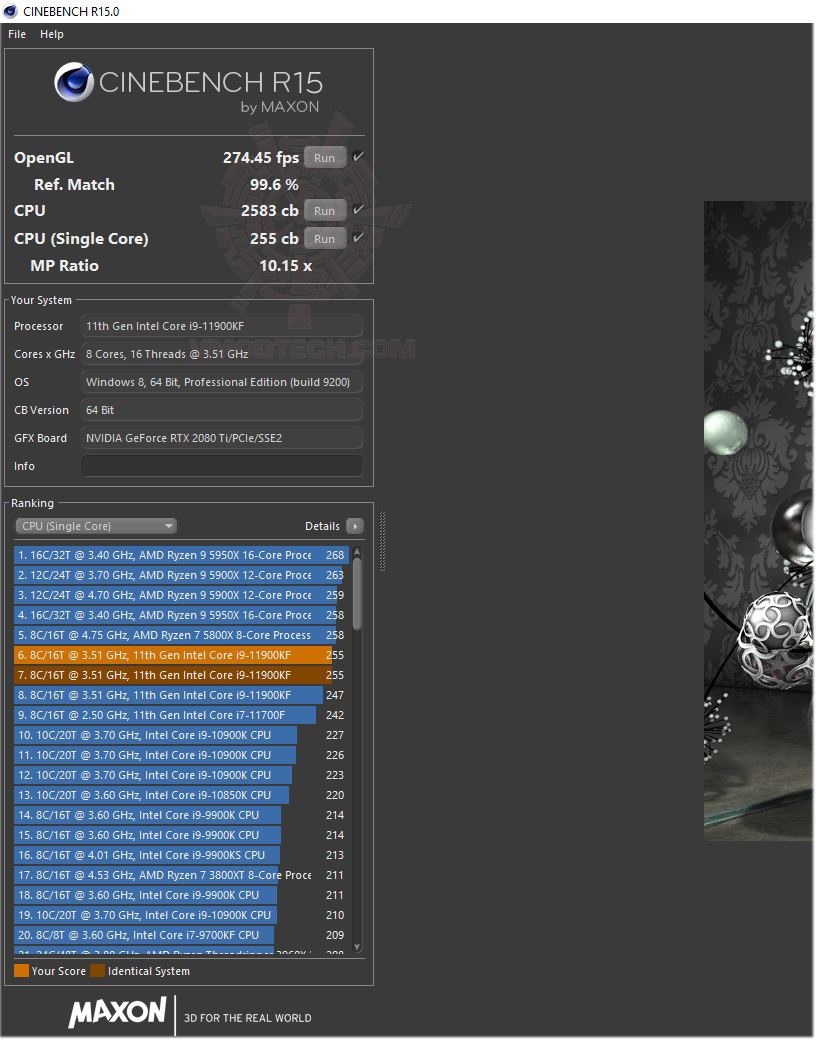Click the CPU score 2583 cb
The width and height of the screenshot is (816, 1040).
click(x=269, y=211)
